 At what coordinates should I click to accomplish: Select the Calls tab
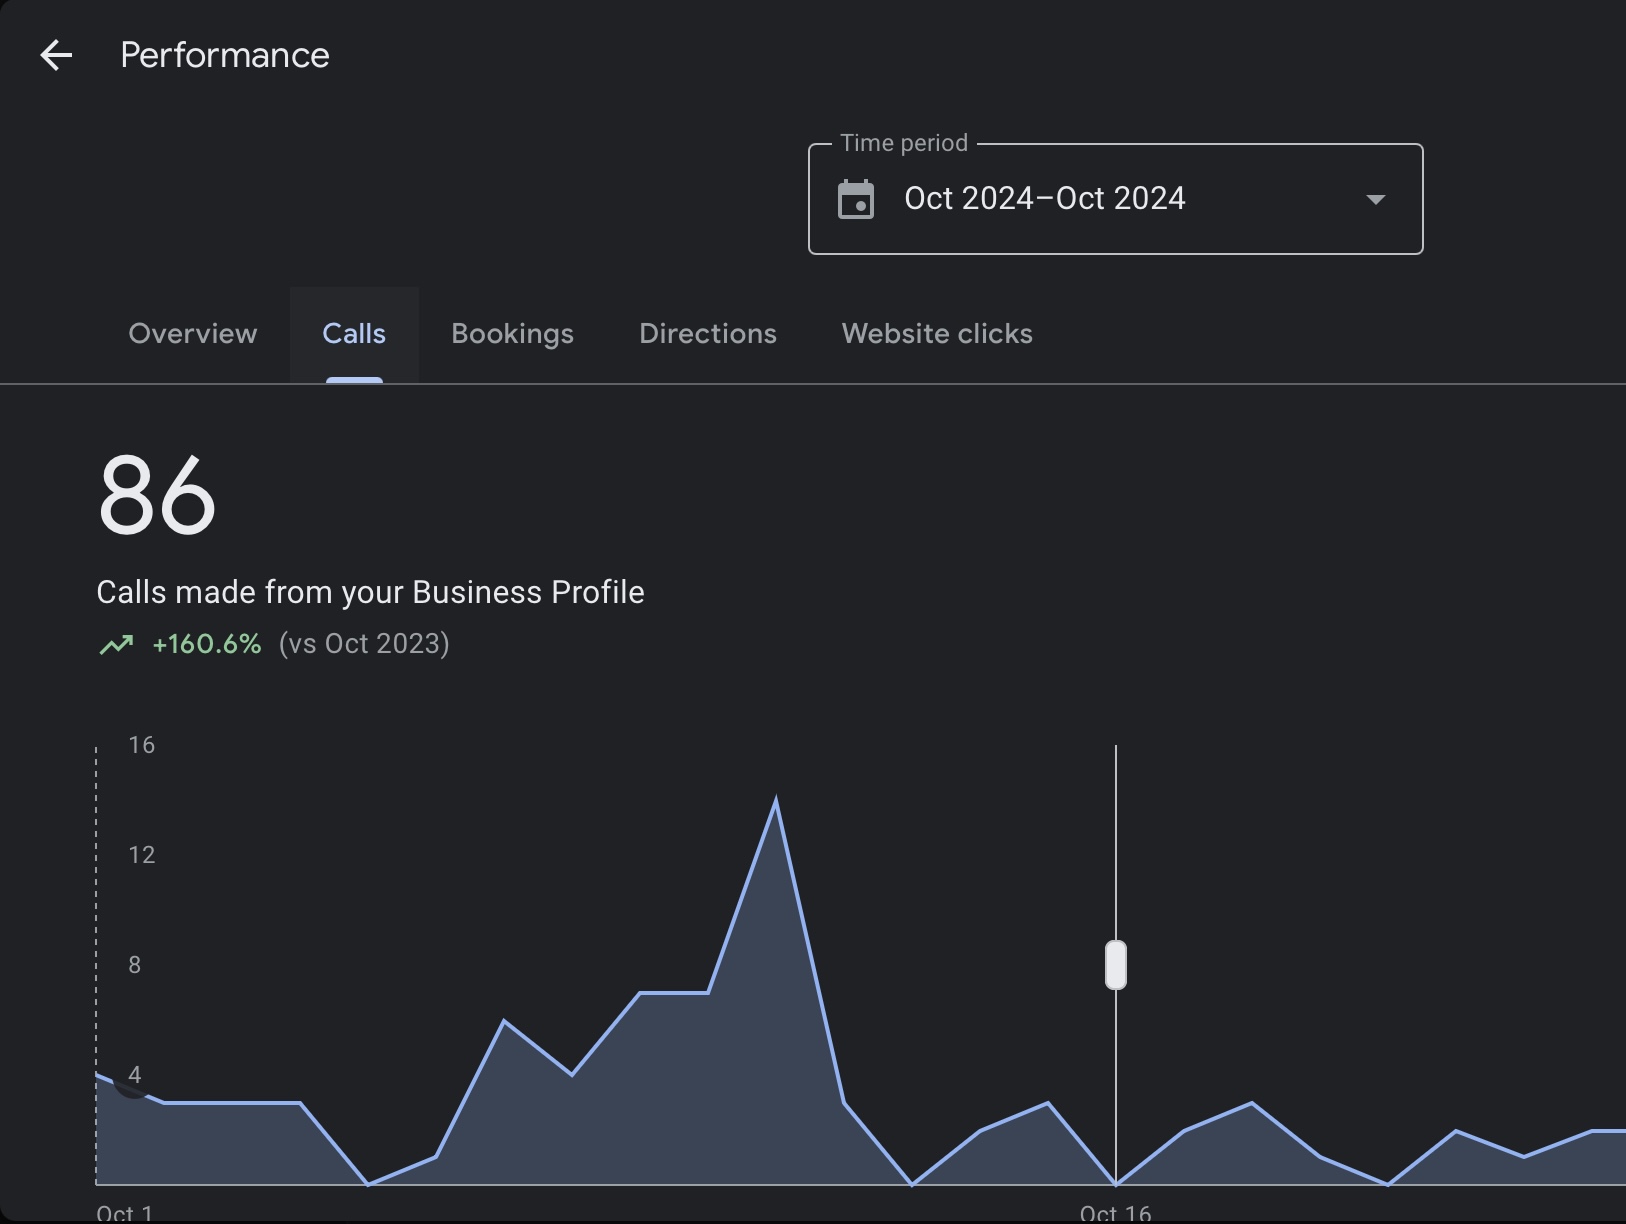tap(354, 334)
